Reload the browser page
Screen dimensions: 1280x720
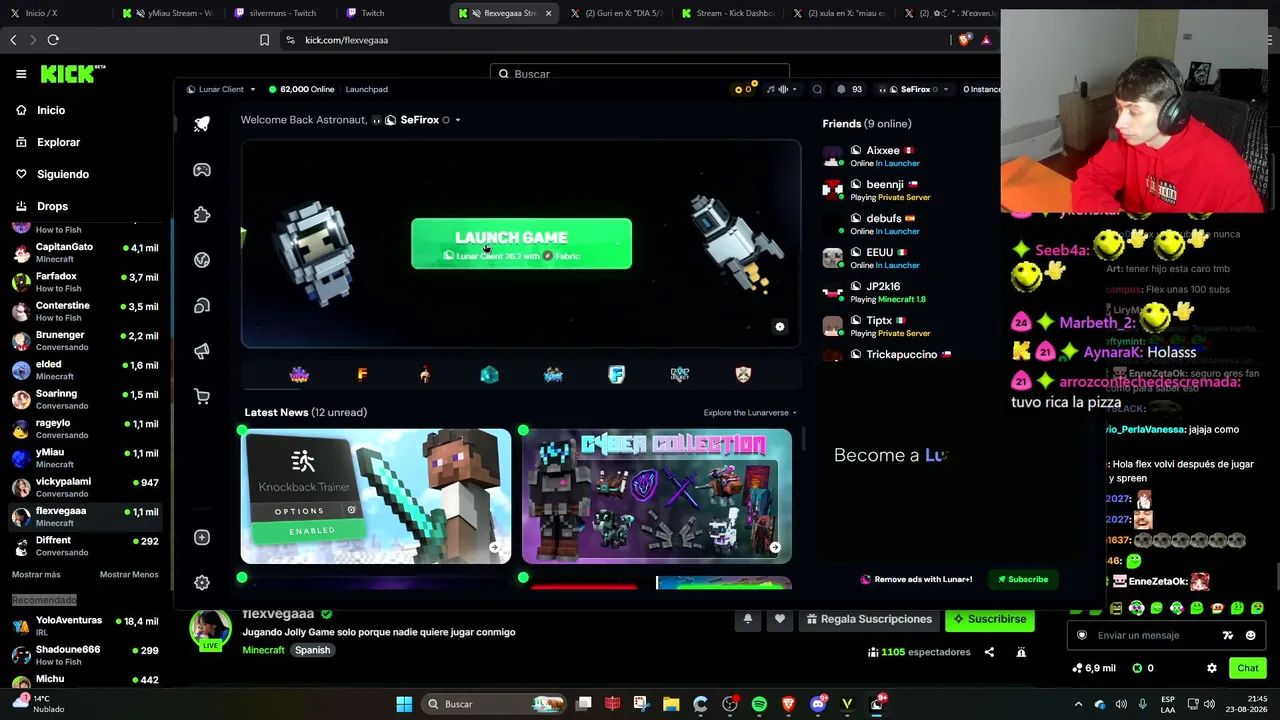coord(53,40)
